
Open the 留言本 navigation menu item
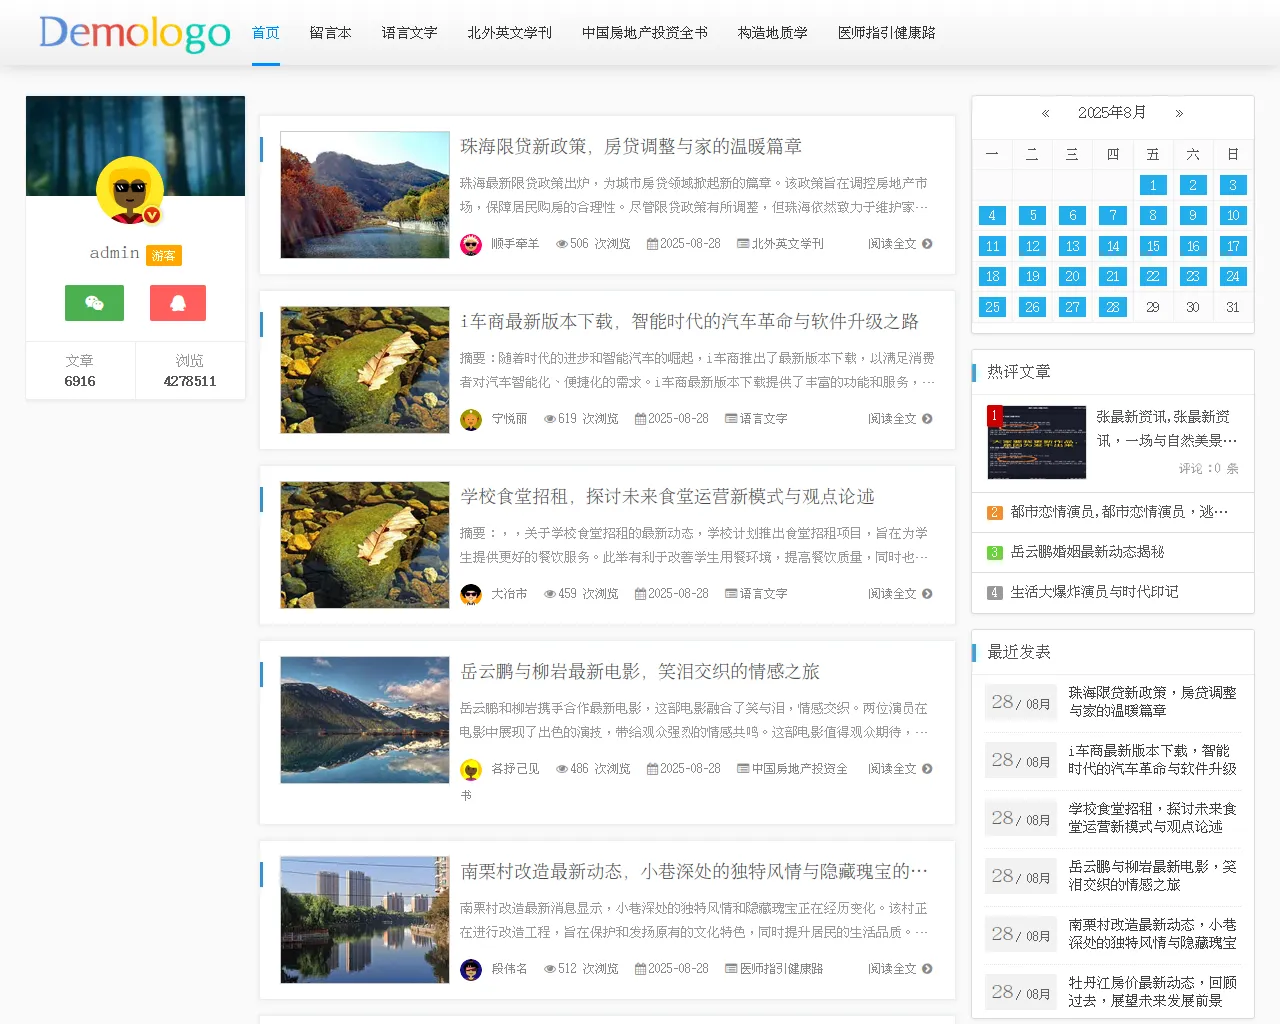[x=330, y=33]
